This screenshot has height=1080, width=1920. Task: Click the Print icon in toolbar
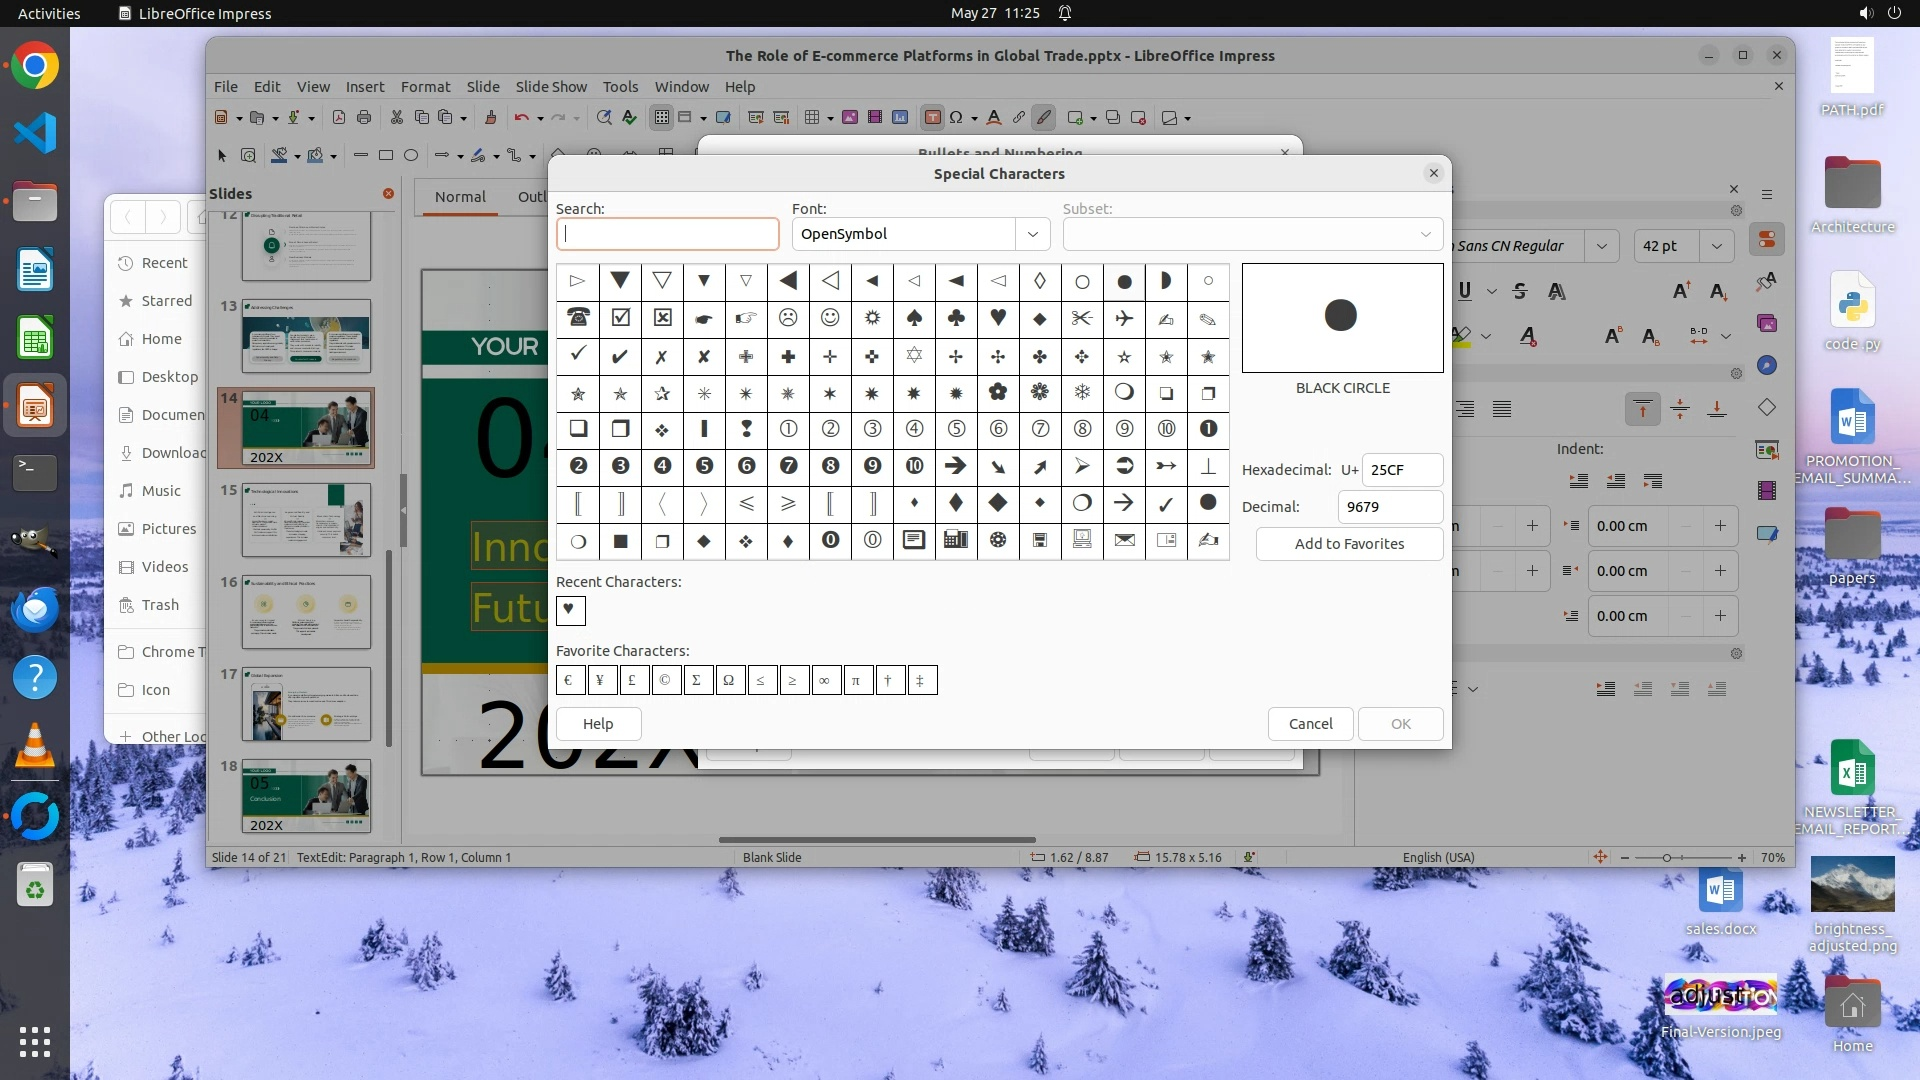364,118
